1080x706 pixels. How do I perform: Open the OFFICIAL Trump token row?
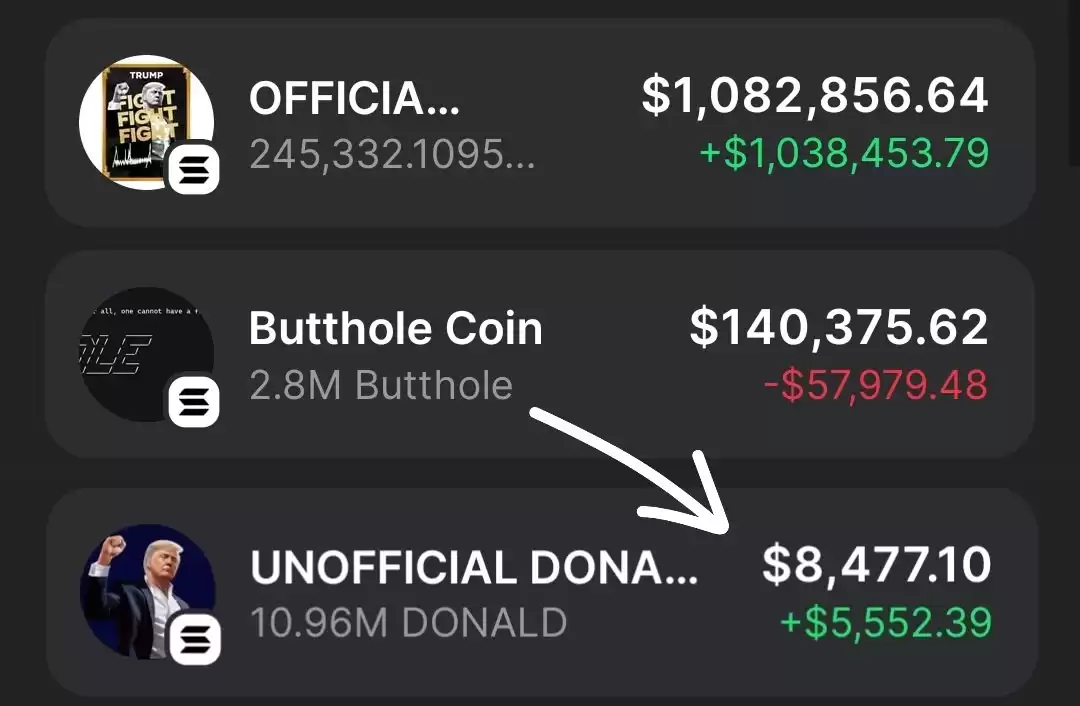(540, 123)
